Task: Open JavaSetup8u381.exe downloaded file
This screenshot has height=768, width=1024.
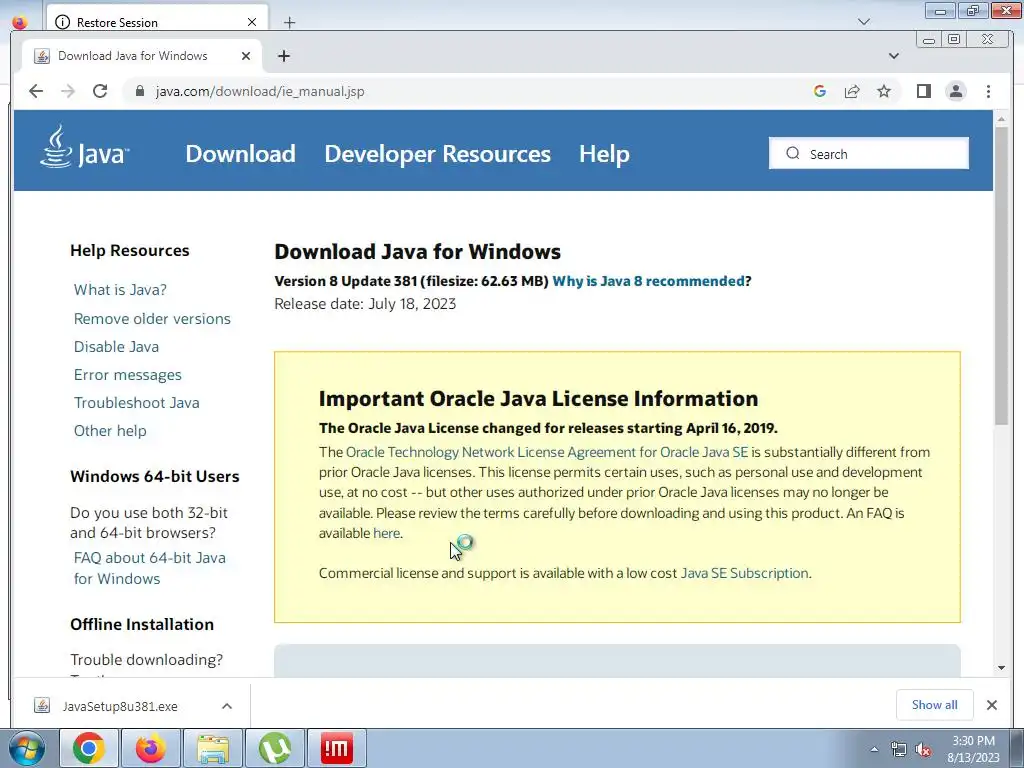Action: point(120,706)
